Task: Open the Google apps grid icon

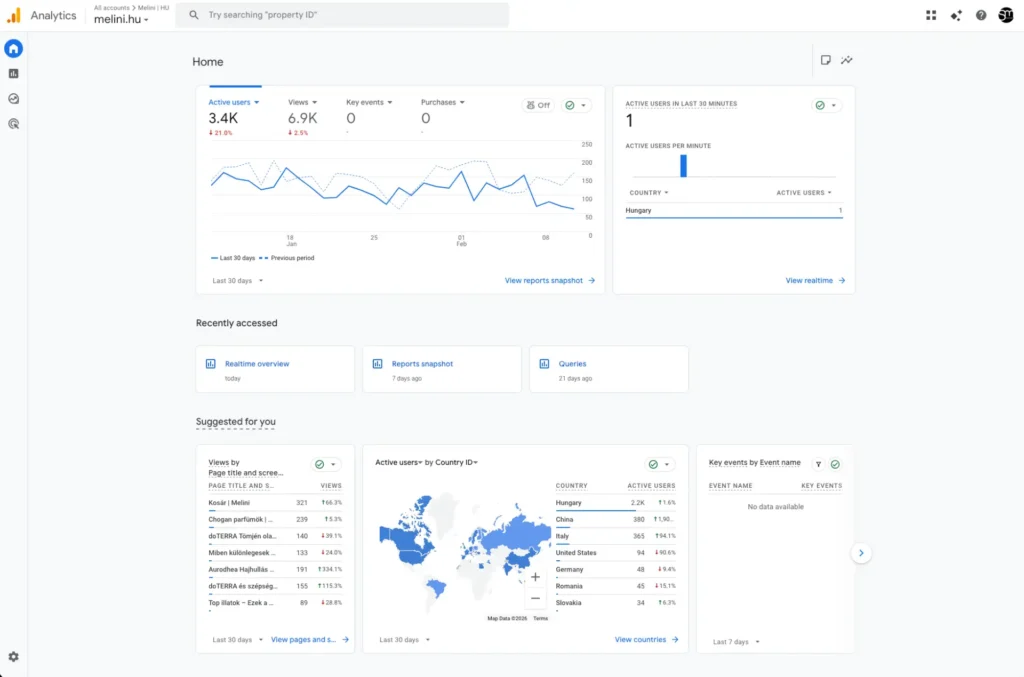Action: point(931,15)
